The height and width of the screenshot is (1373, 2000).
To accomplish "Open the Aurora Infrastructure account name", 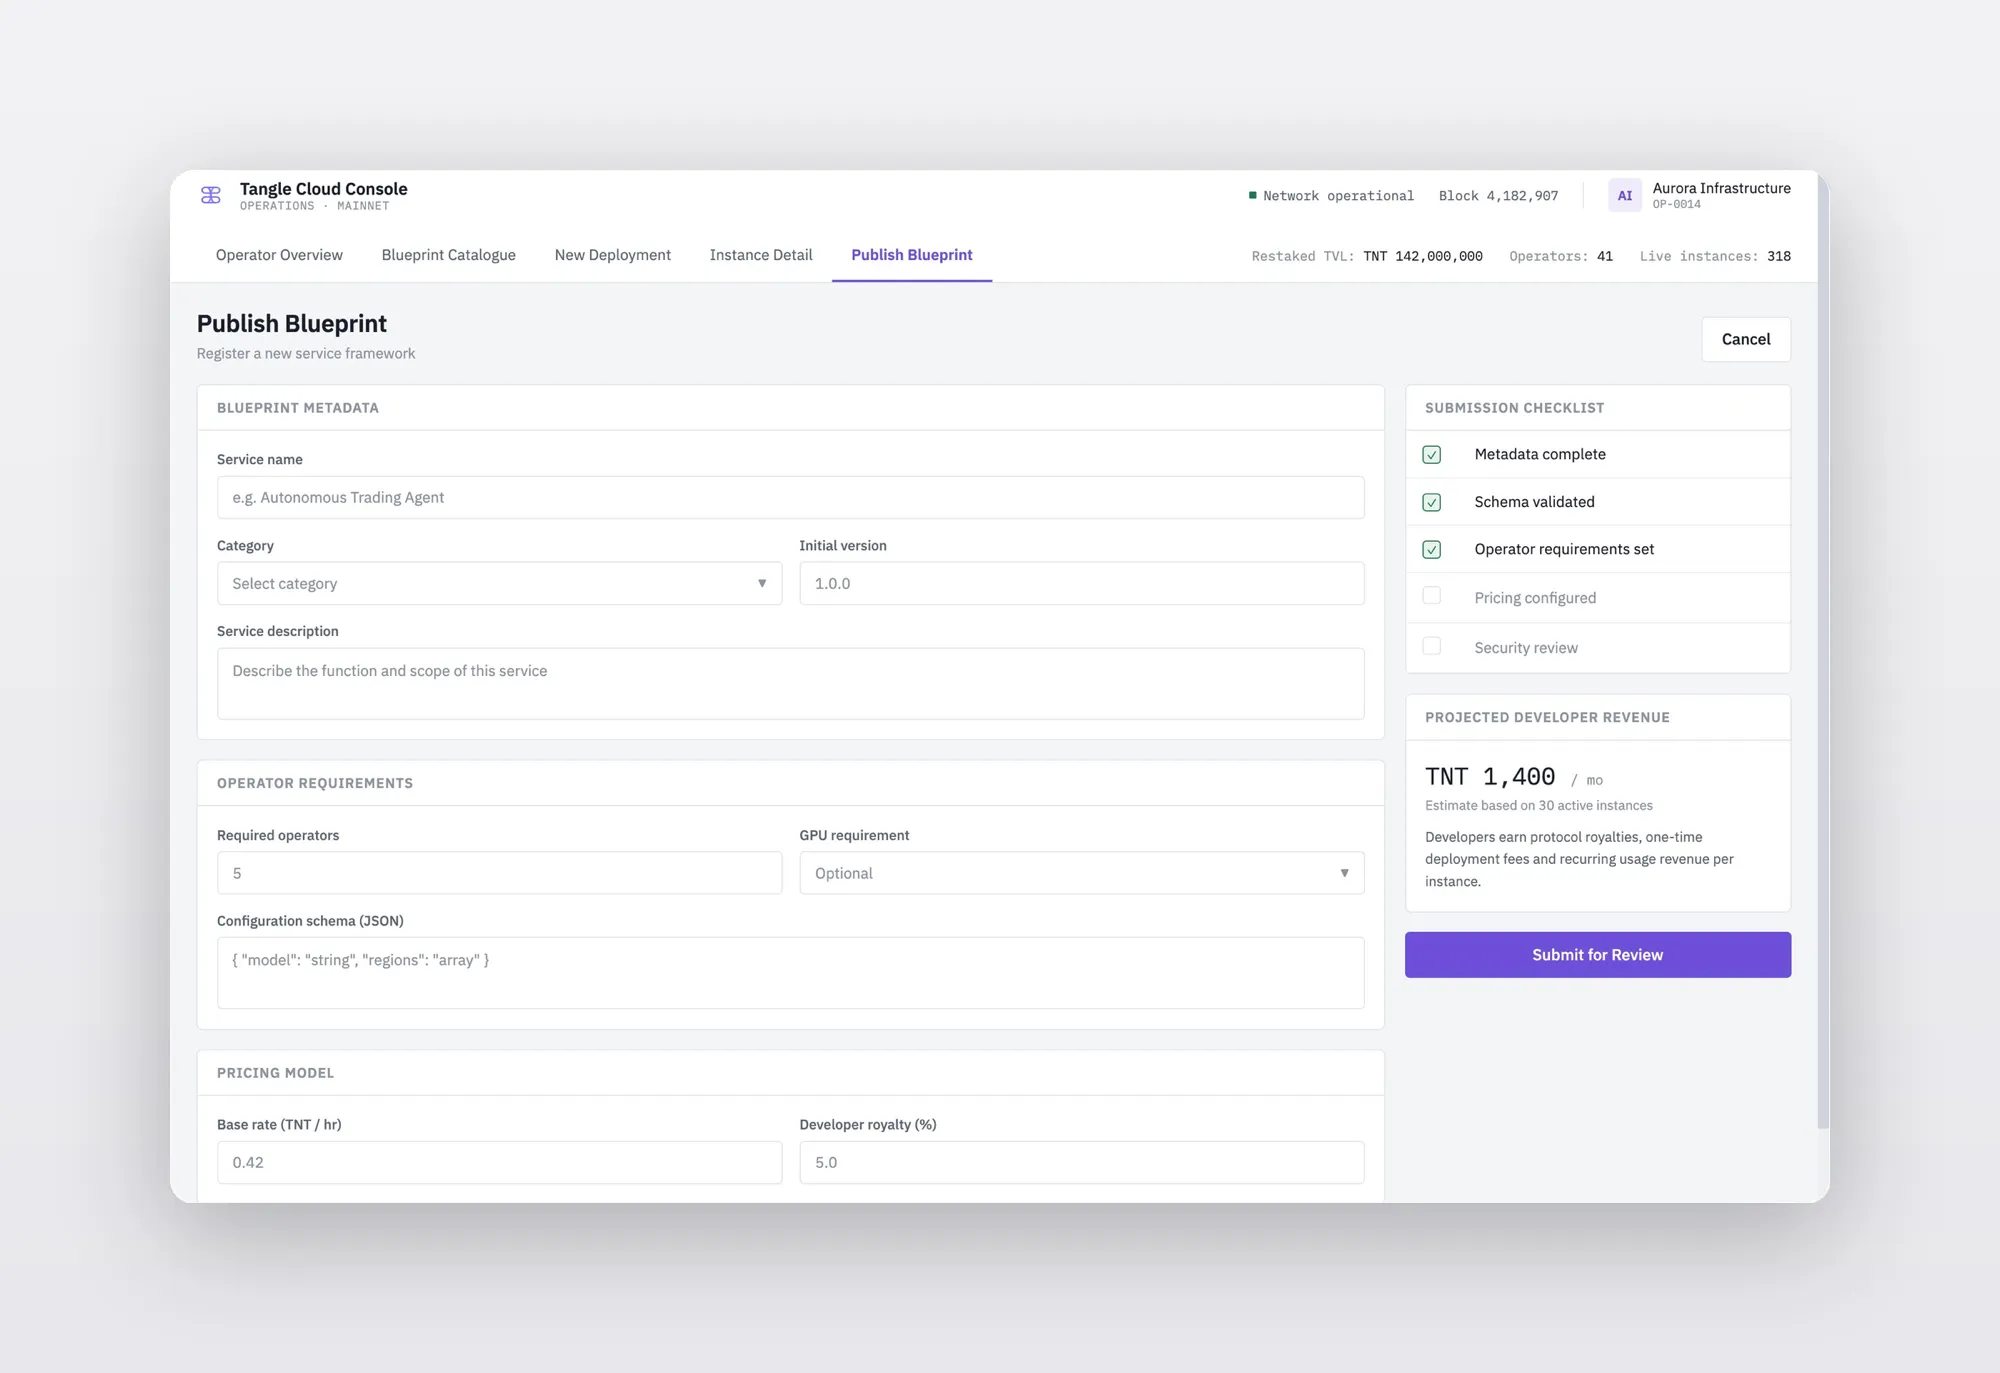I will (1721, 188).
